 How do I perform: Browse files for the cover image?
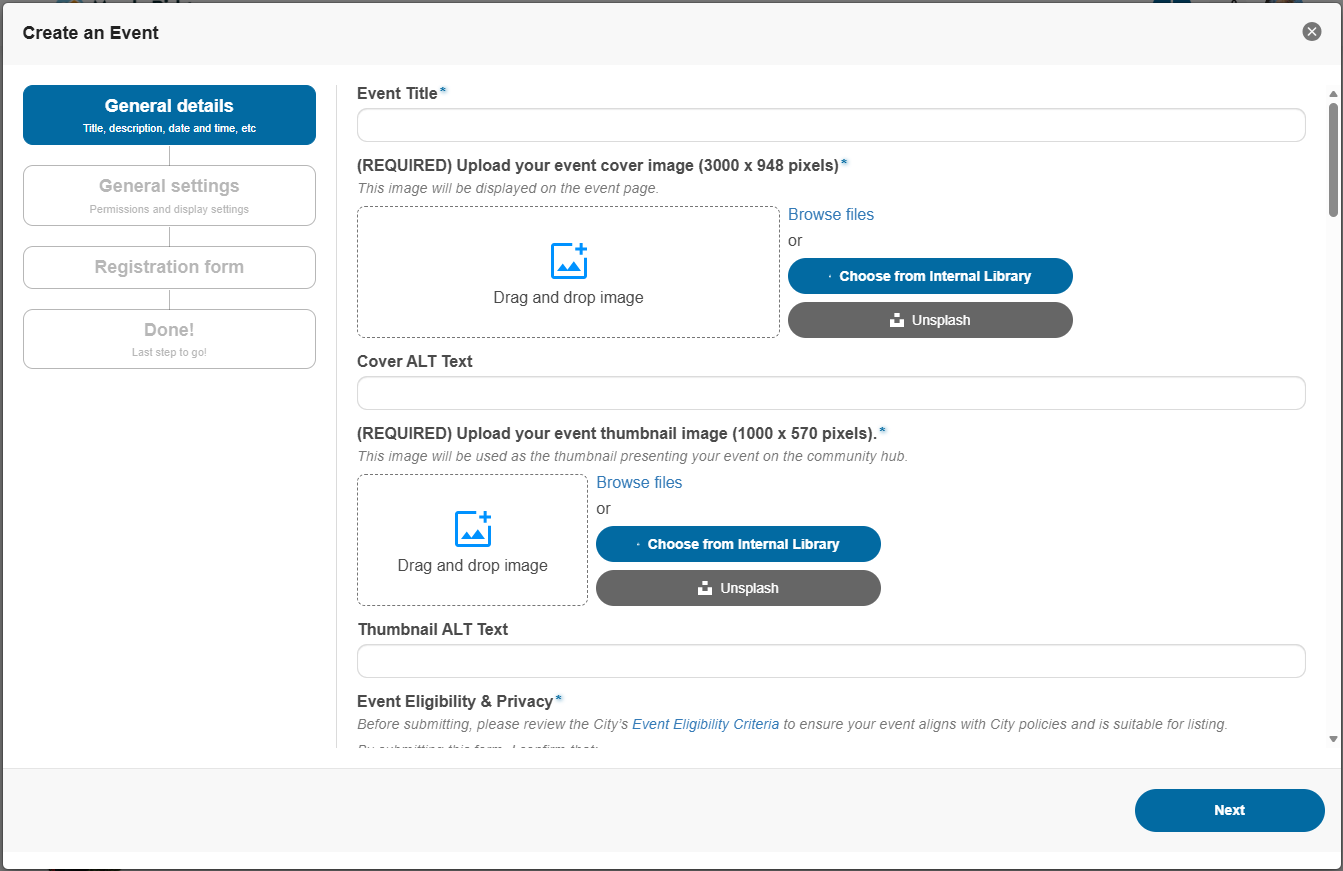coord(831,214)
